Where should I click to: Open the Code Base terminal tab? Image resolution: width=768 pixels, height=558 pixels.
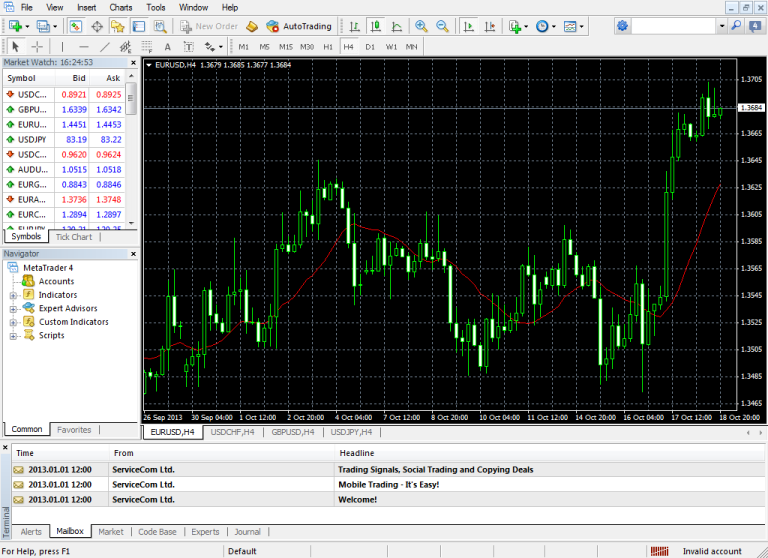(157, 532)
